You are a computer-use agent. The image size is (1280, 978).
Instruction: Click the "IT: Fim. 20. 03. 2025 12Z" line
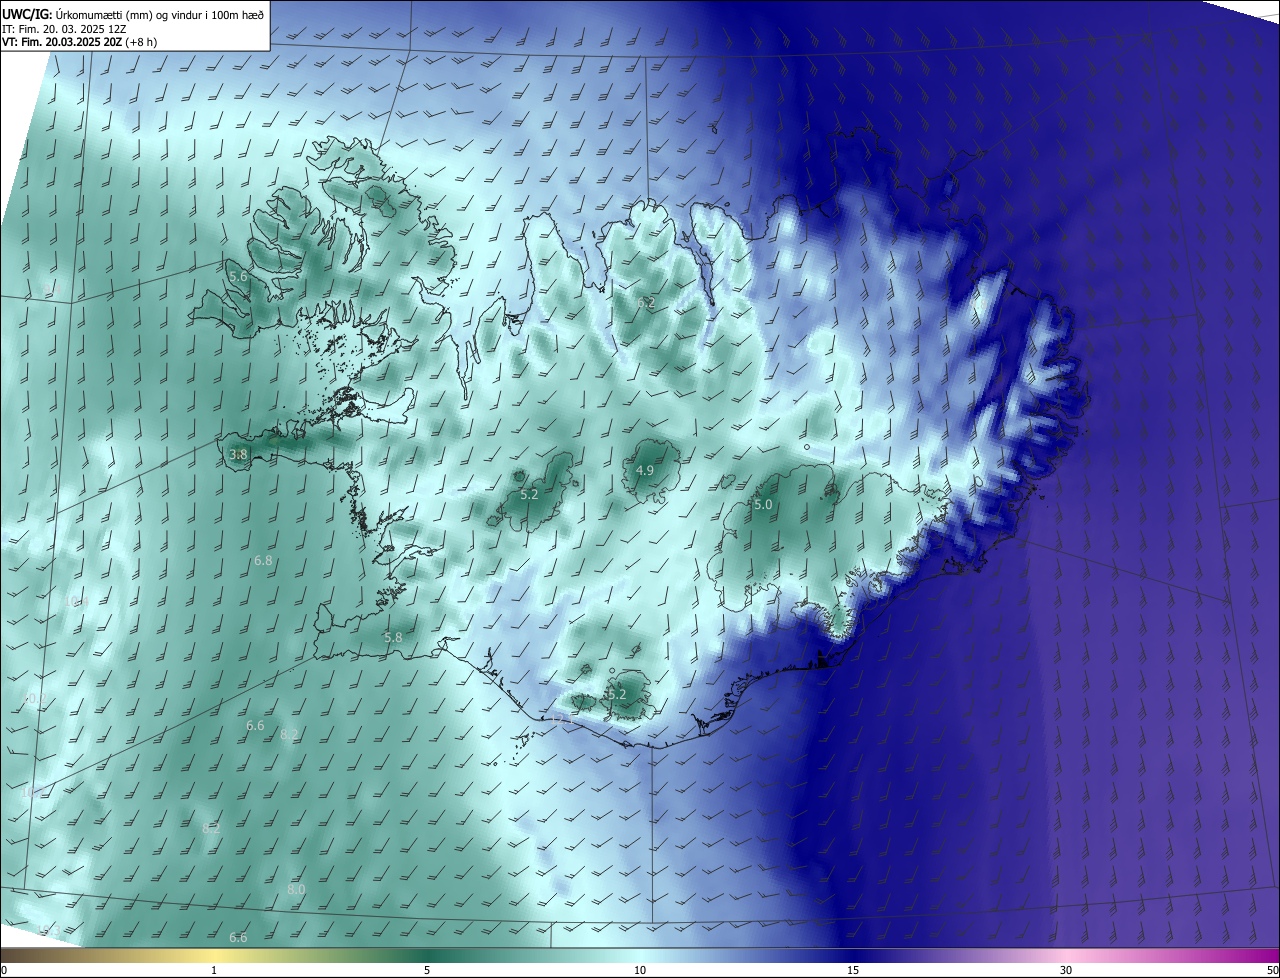62,29
